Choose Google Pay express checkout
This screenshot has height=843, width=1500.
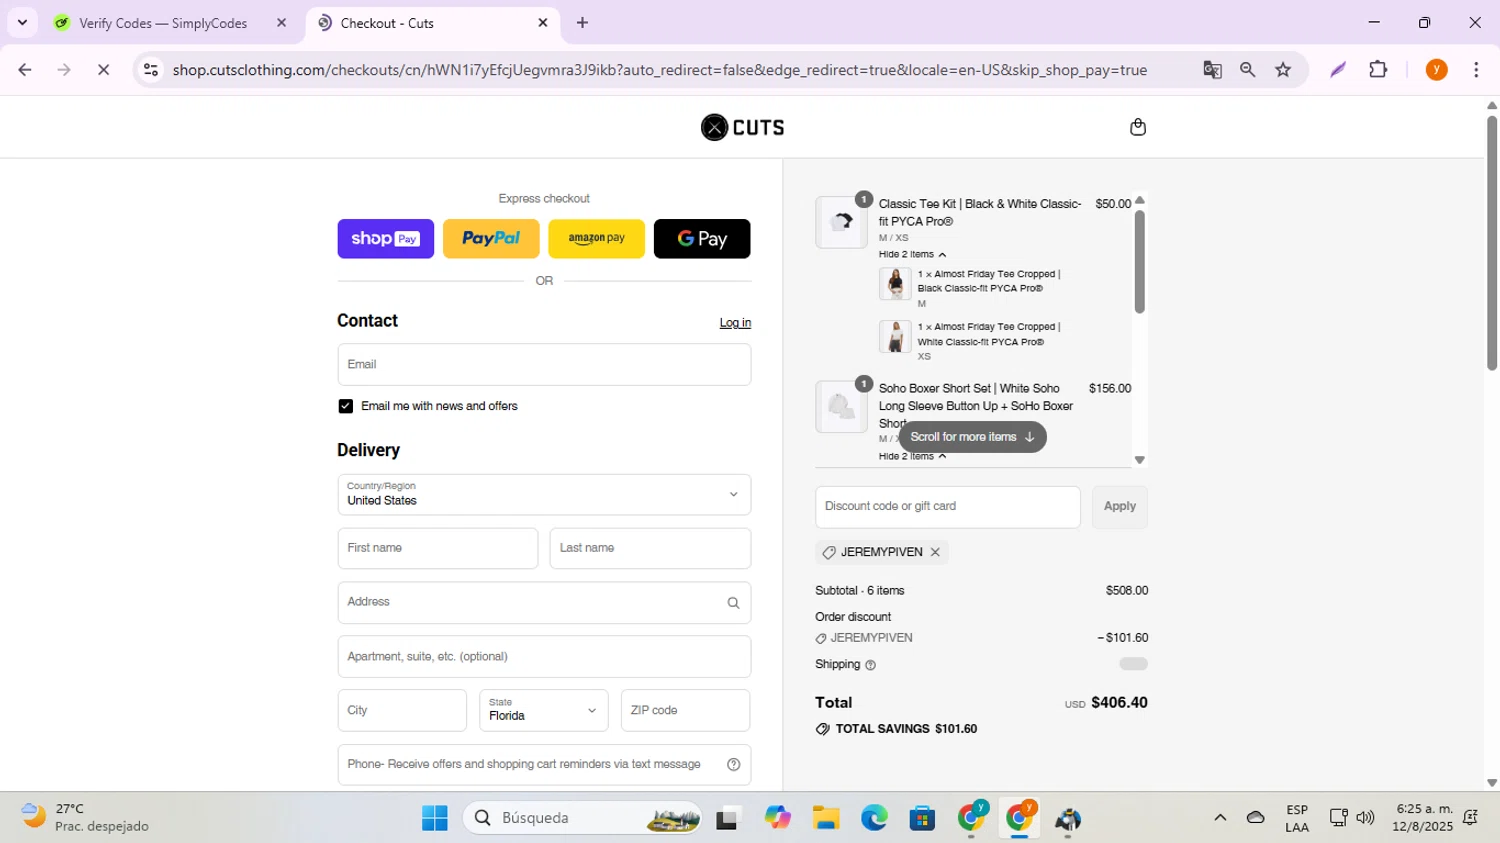(702, 239)
